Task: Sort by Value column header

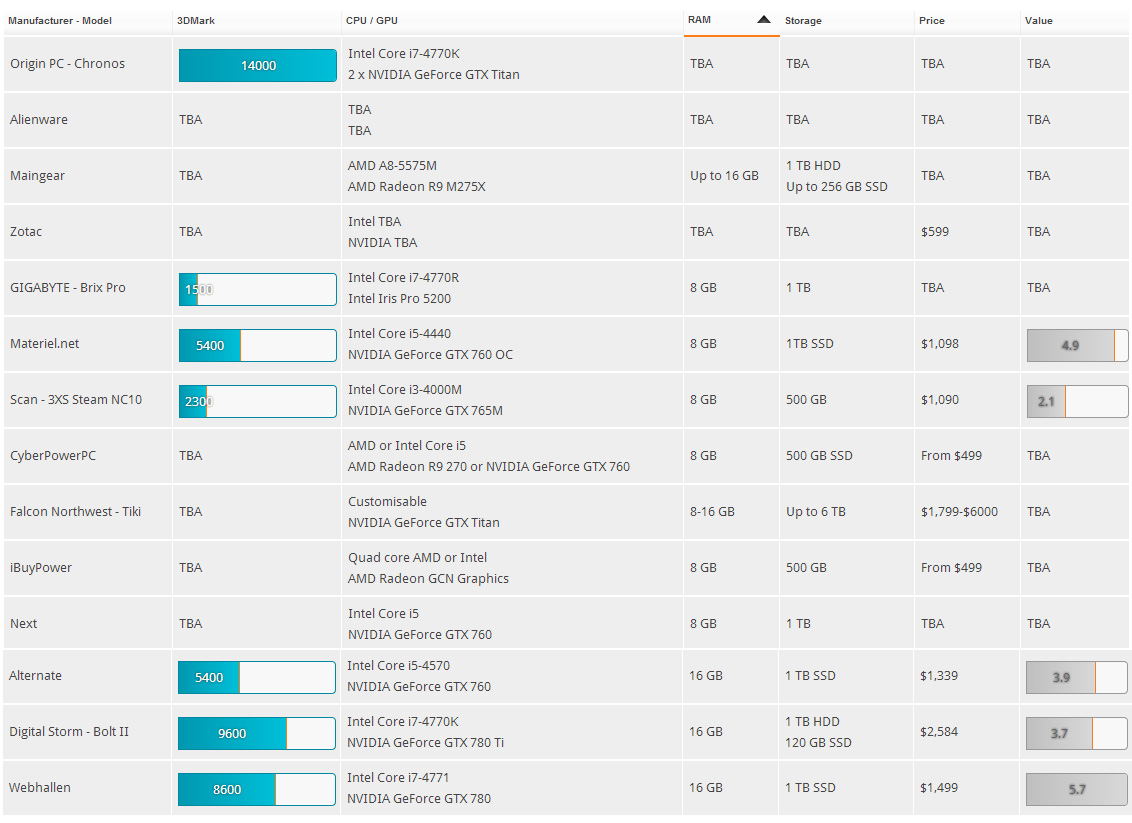Action: pyautogui.click(x=1039, y=21)
